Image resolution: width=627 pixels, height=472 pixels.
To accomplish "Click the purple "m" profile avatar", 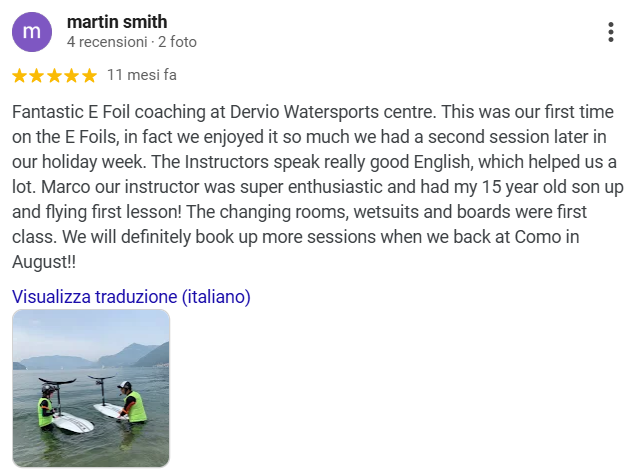I will (31, 31).
